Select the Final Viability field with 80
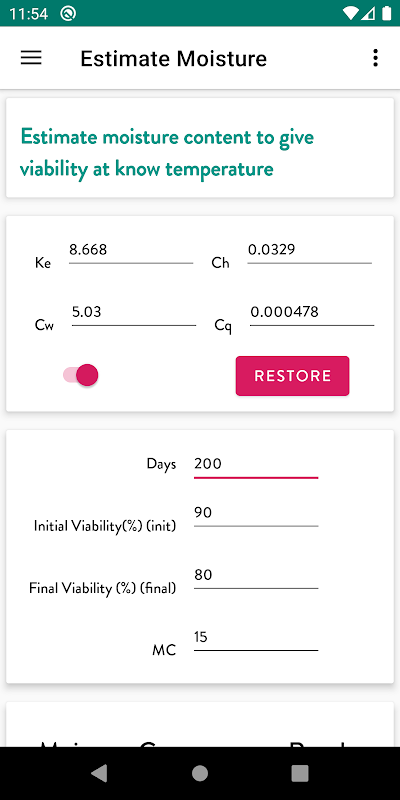The height and width of the screenshot is (800, 400). pyautogui.click(x=256, y=577)
